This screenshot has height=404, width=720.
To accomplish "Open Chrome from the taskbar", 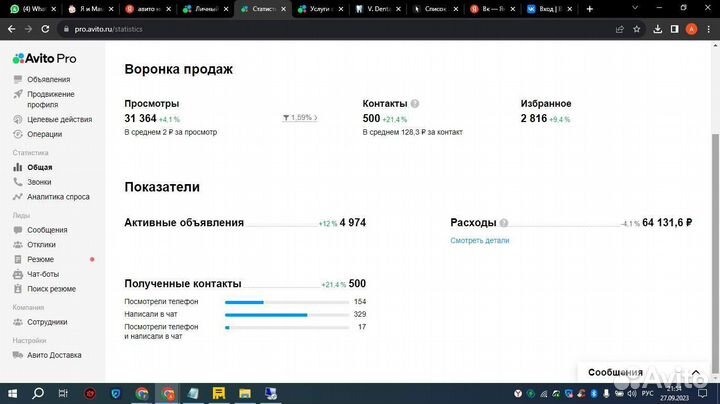I will tap(142, 393).
